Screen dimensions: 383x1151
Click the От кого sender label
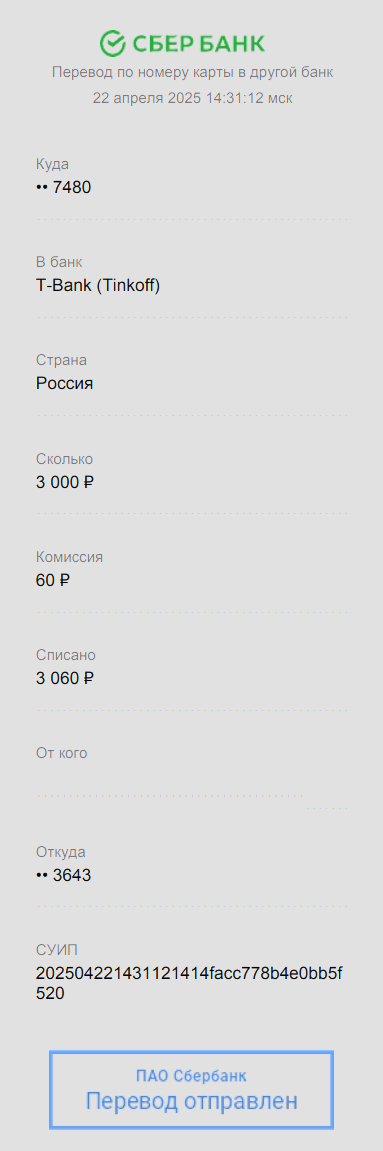[x=62, y=753]
